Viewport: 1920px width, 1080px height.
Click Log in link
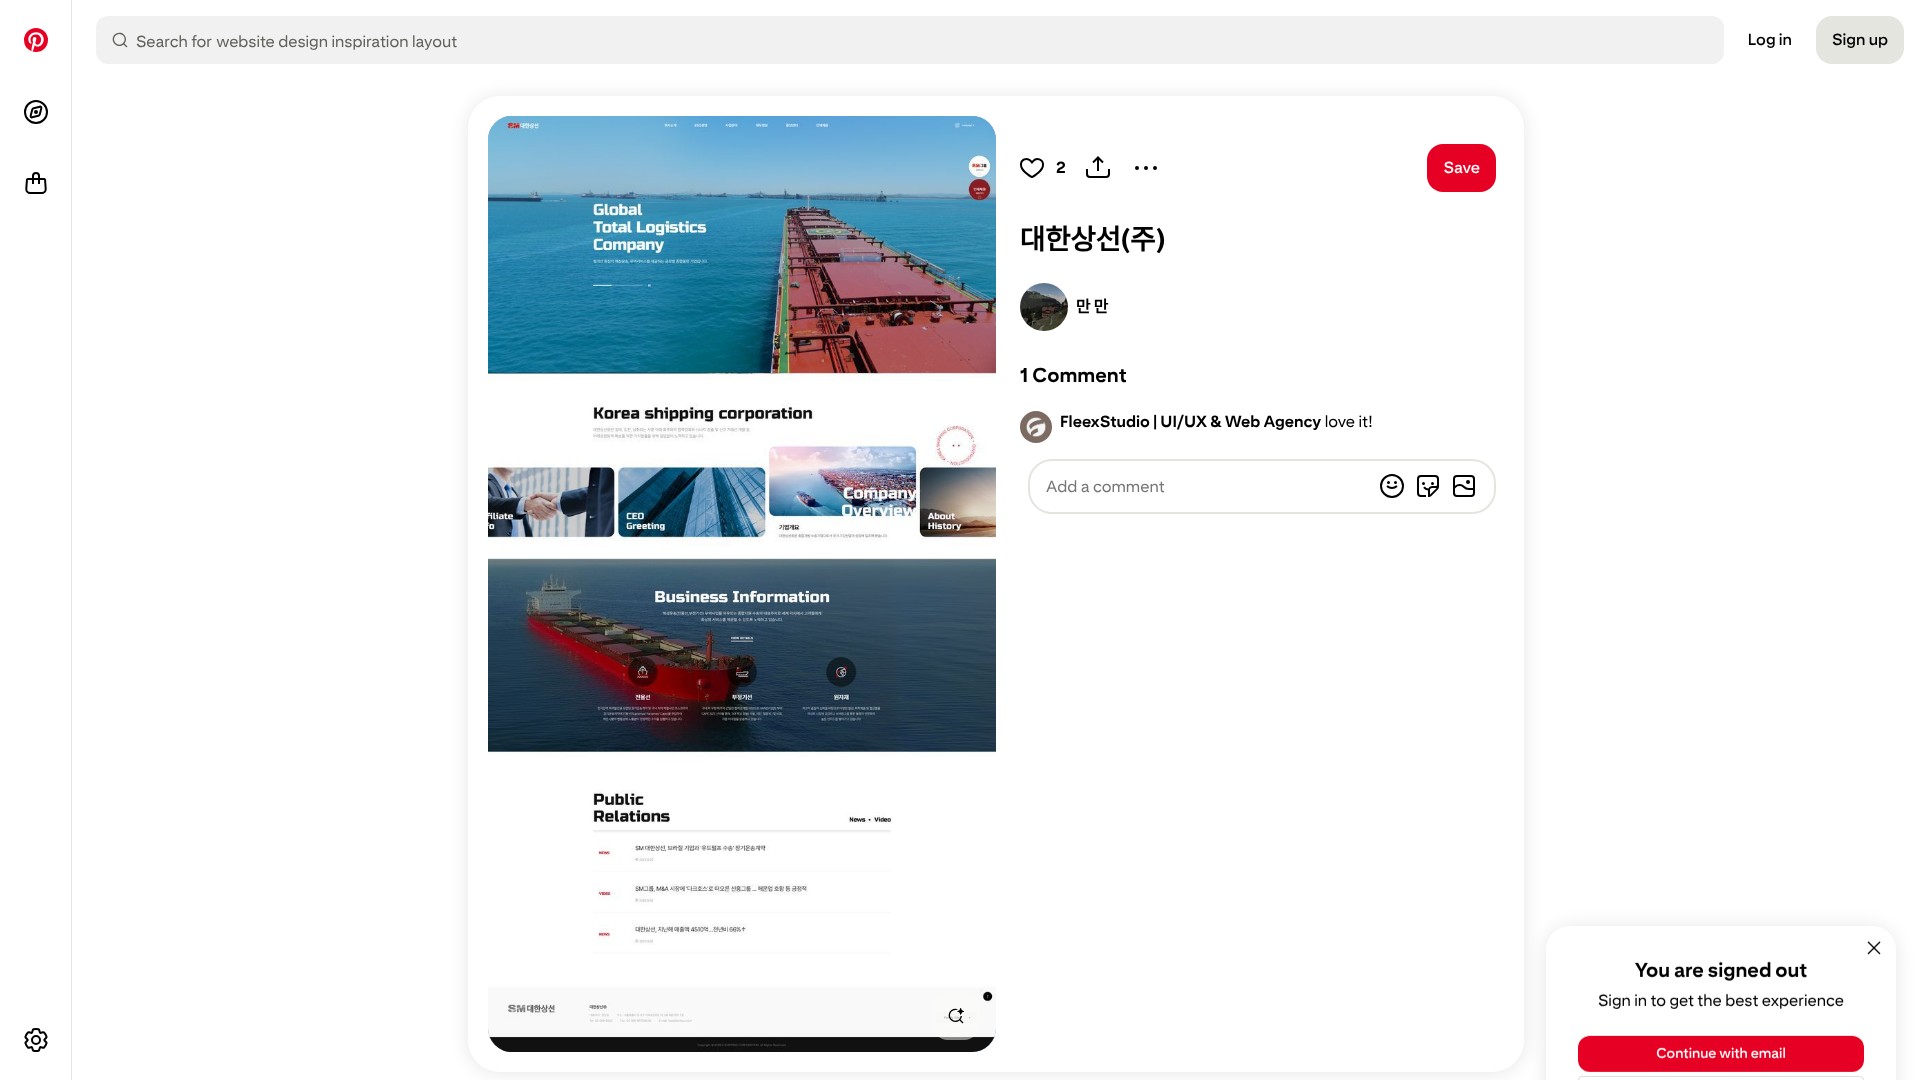pos(1769,40)
